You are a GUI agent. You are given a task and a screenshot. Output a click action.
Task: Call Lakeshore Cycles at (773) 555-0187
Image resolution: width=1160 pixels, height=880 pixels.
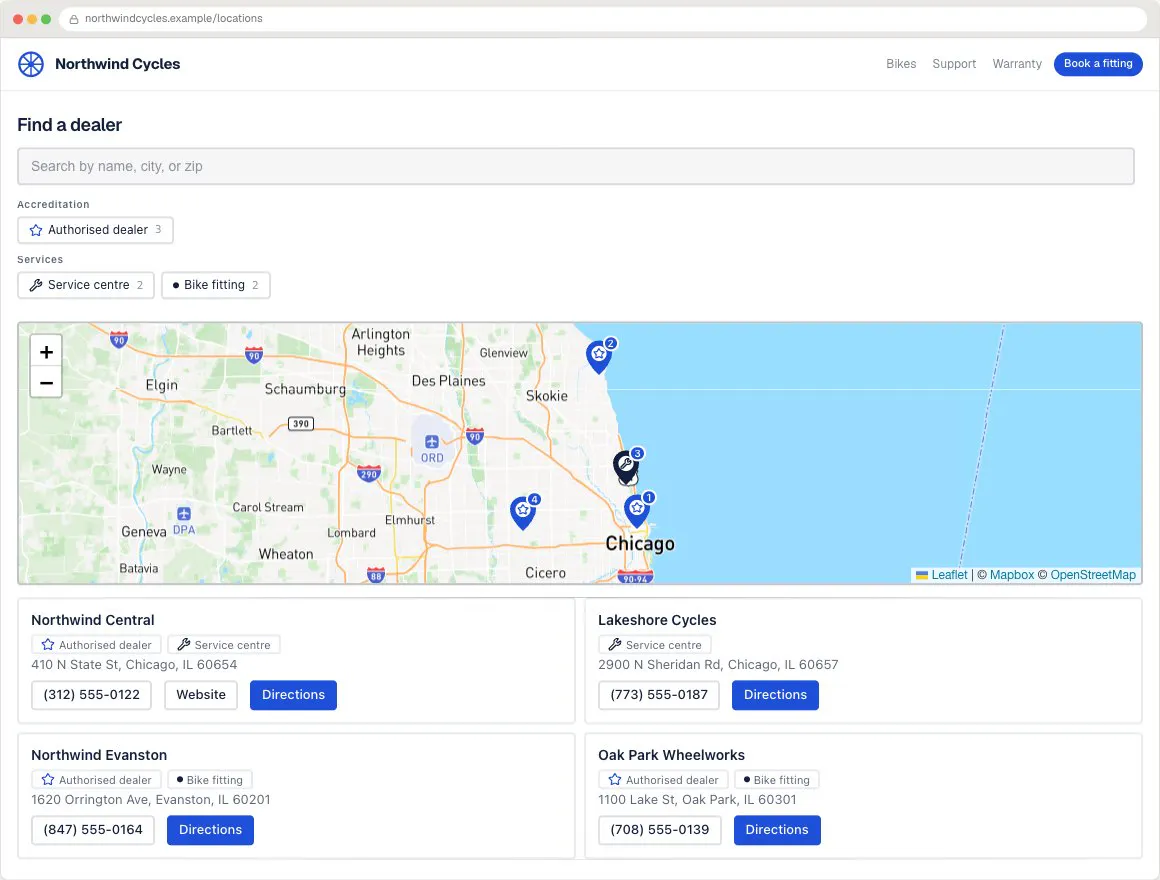click(659, 695)
